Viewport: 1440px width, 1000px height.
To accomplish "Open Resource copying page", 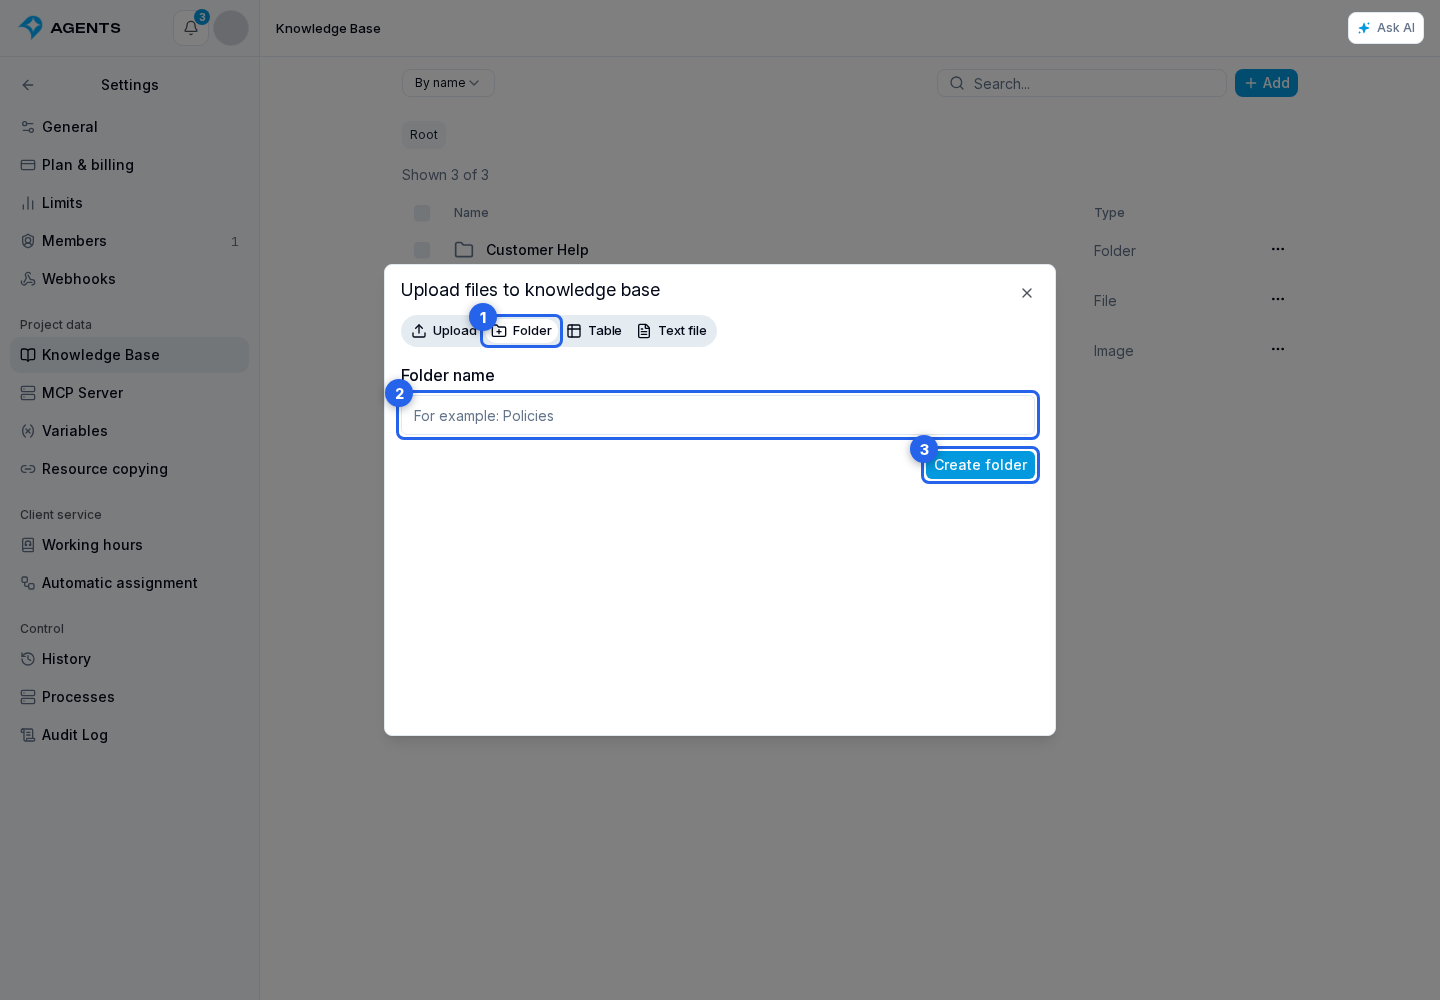I will [129, 469].
